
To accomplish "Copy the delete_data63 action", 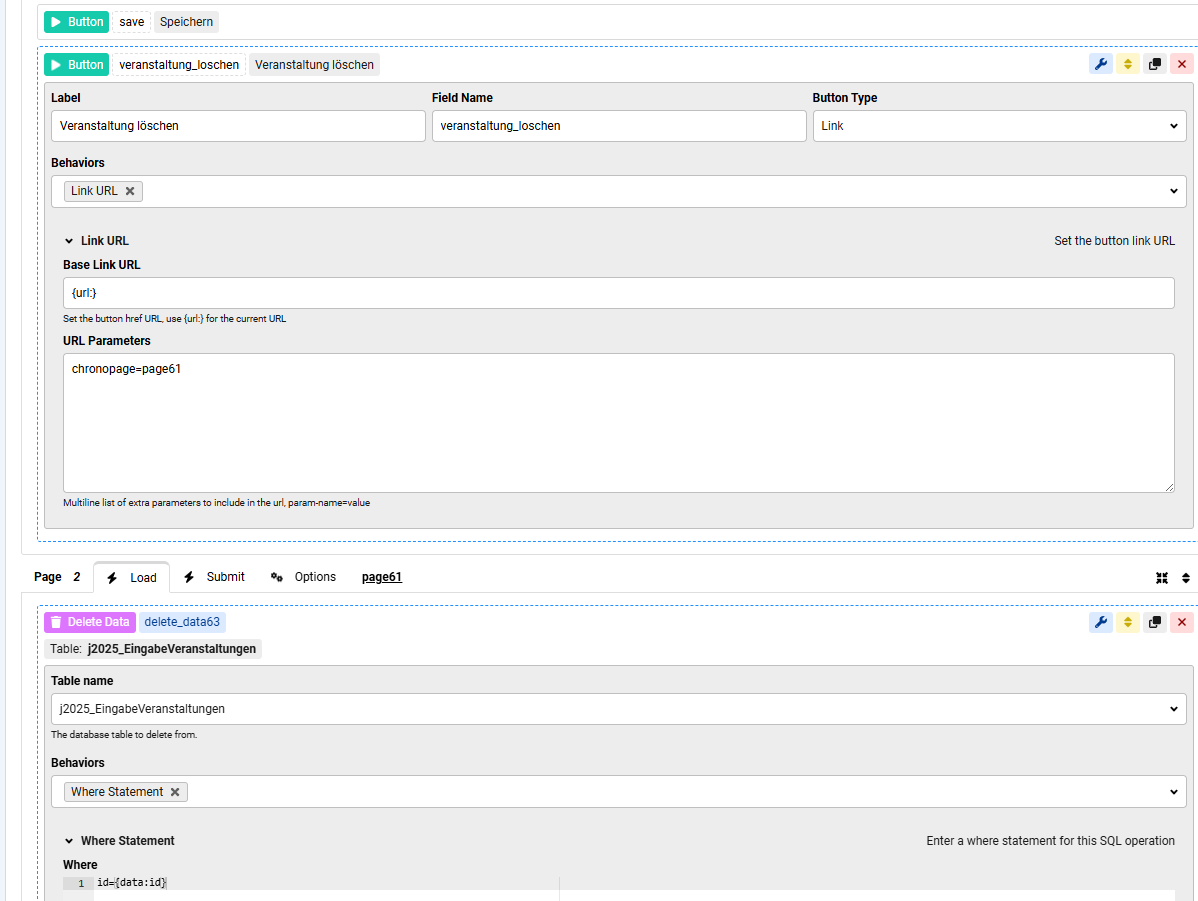I will (1155, 622).
